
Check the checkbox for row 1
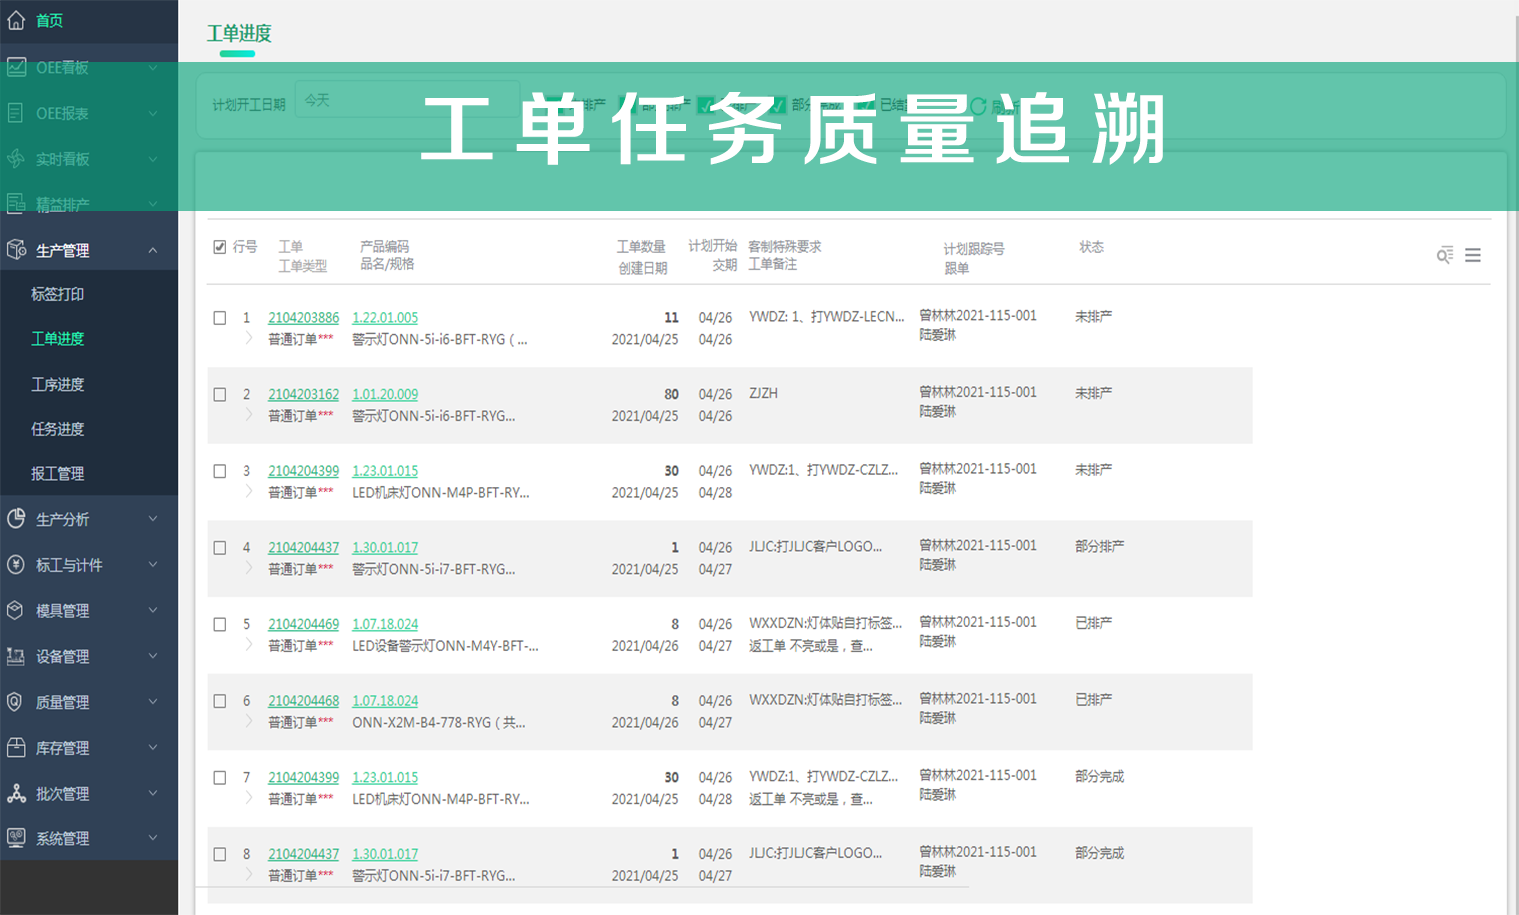pos(220,318)
